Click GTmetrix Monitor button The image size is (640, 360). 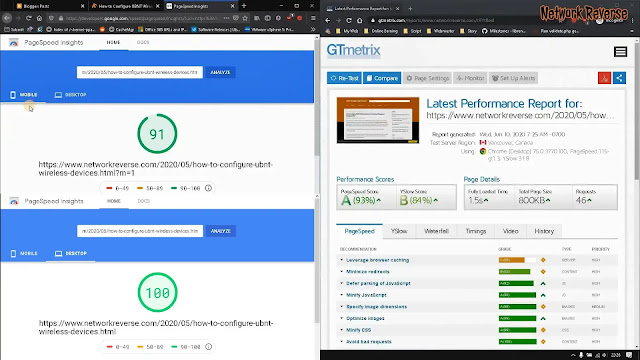[470, 78]
